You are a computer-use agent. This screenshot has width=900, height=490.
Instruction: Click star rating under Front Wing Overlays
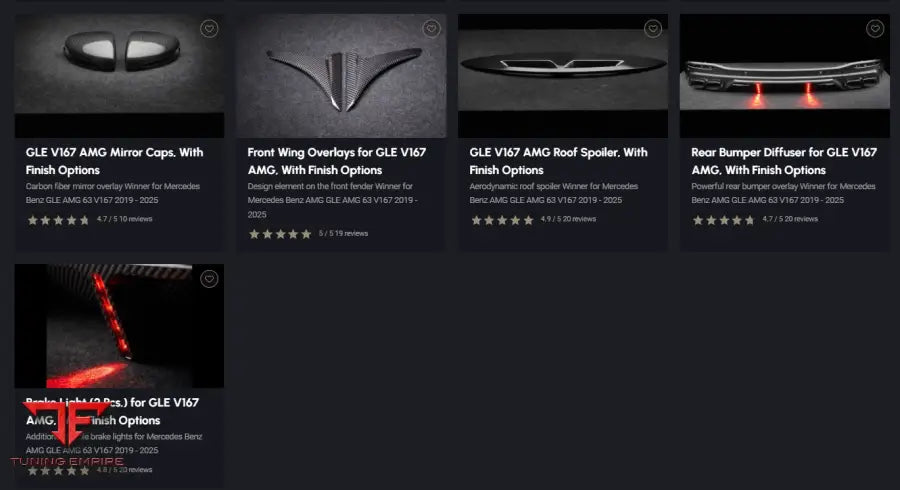tap(280, 234)
